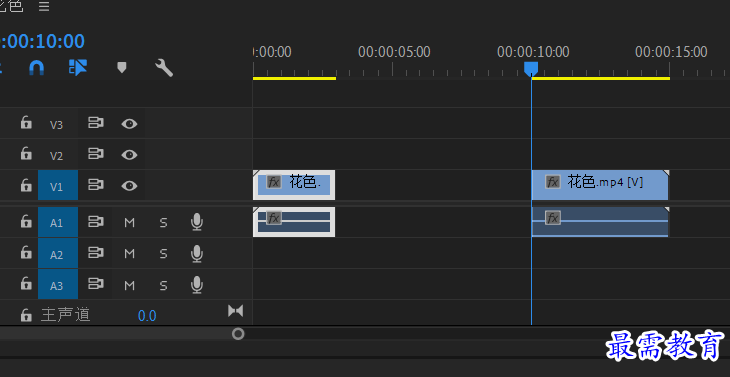Viewport: 730px width, 377px height.
Task: Toggle V1 track targeting button
Action: point(58,185)
